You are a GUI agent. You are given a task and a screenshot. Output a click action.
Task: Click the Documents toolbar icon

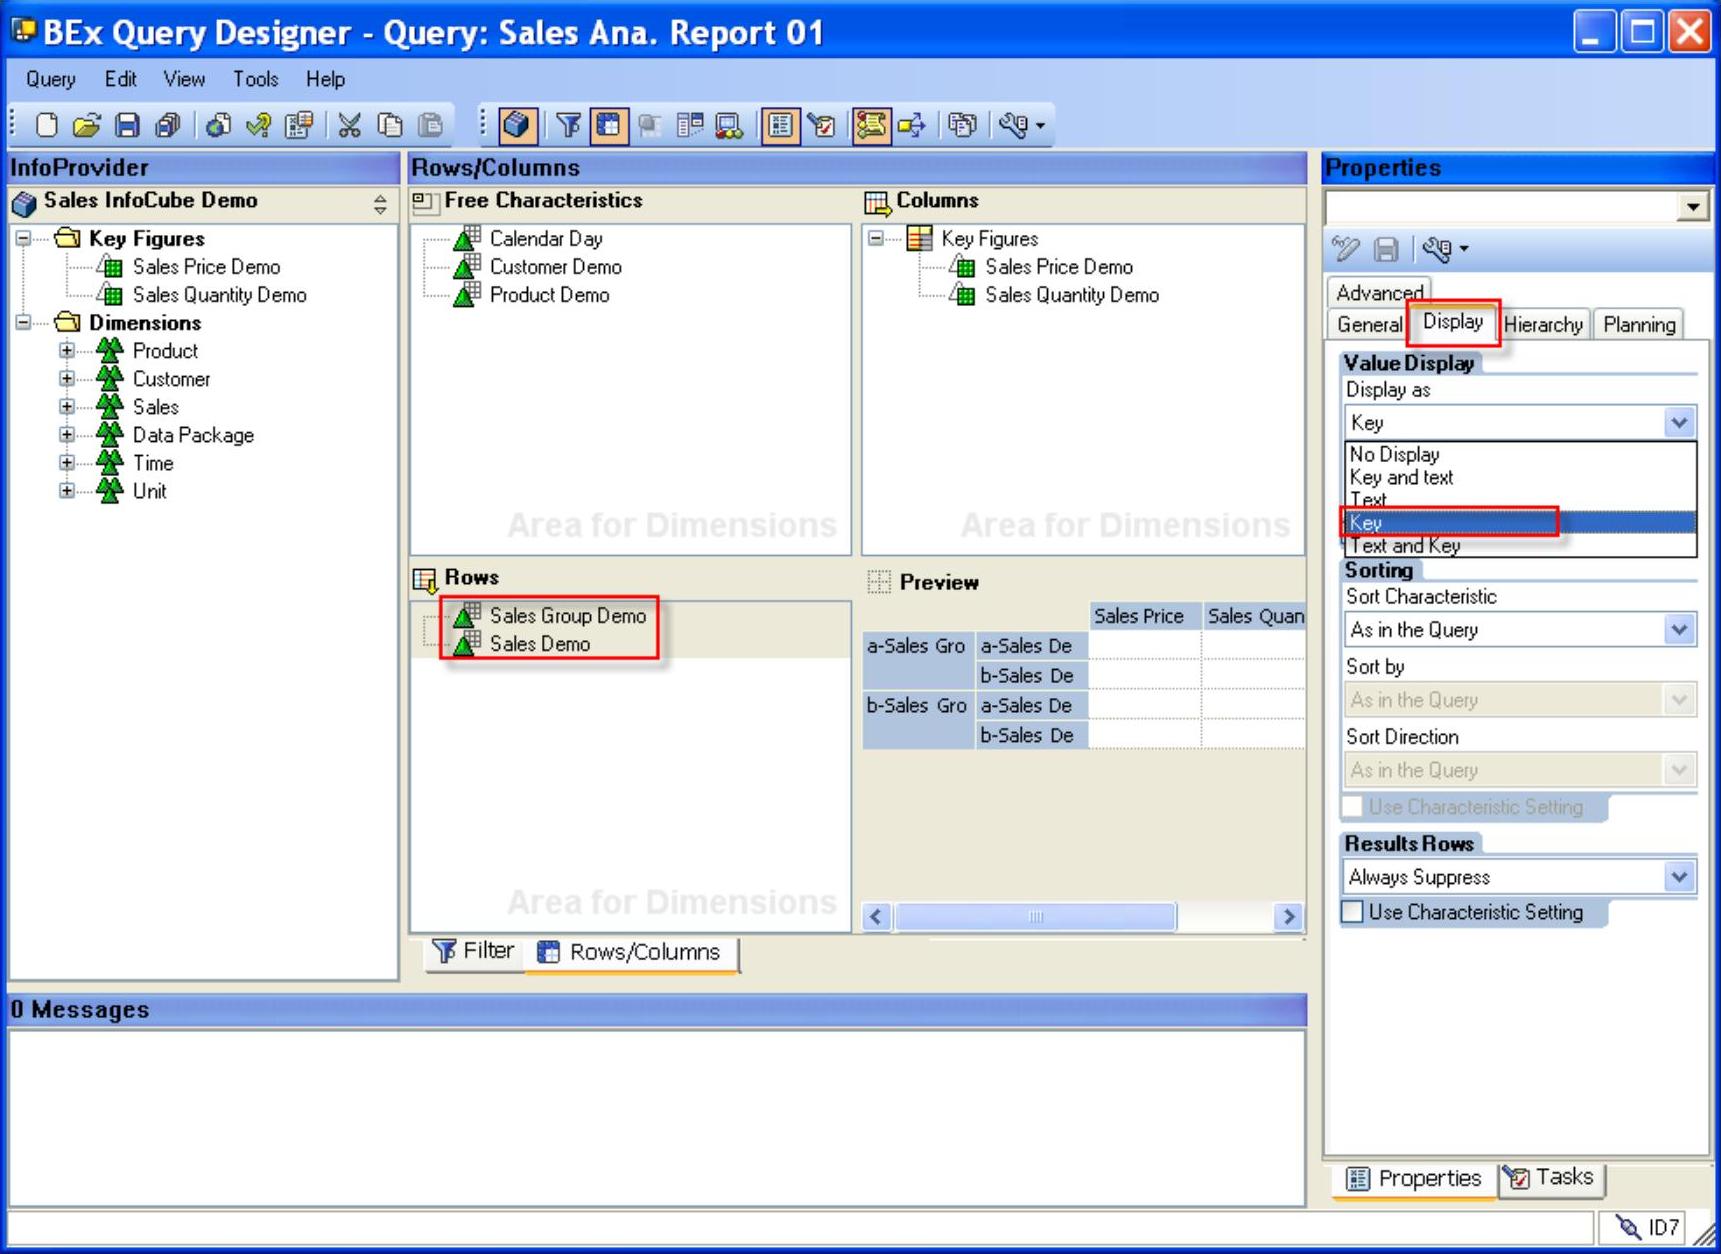click(963, 125)
